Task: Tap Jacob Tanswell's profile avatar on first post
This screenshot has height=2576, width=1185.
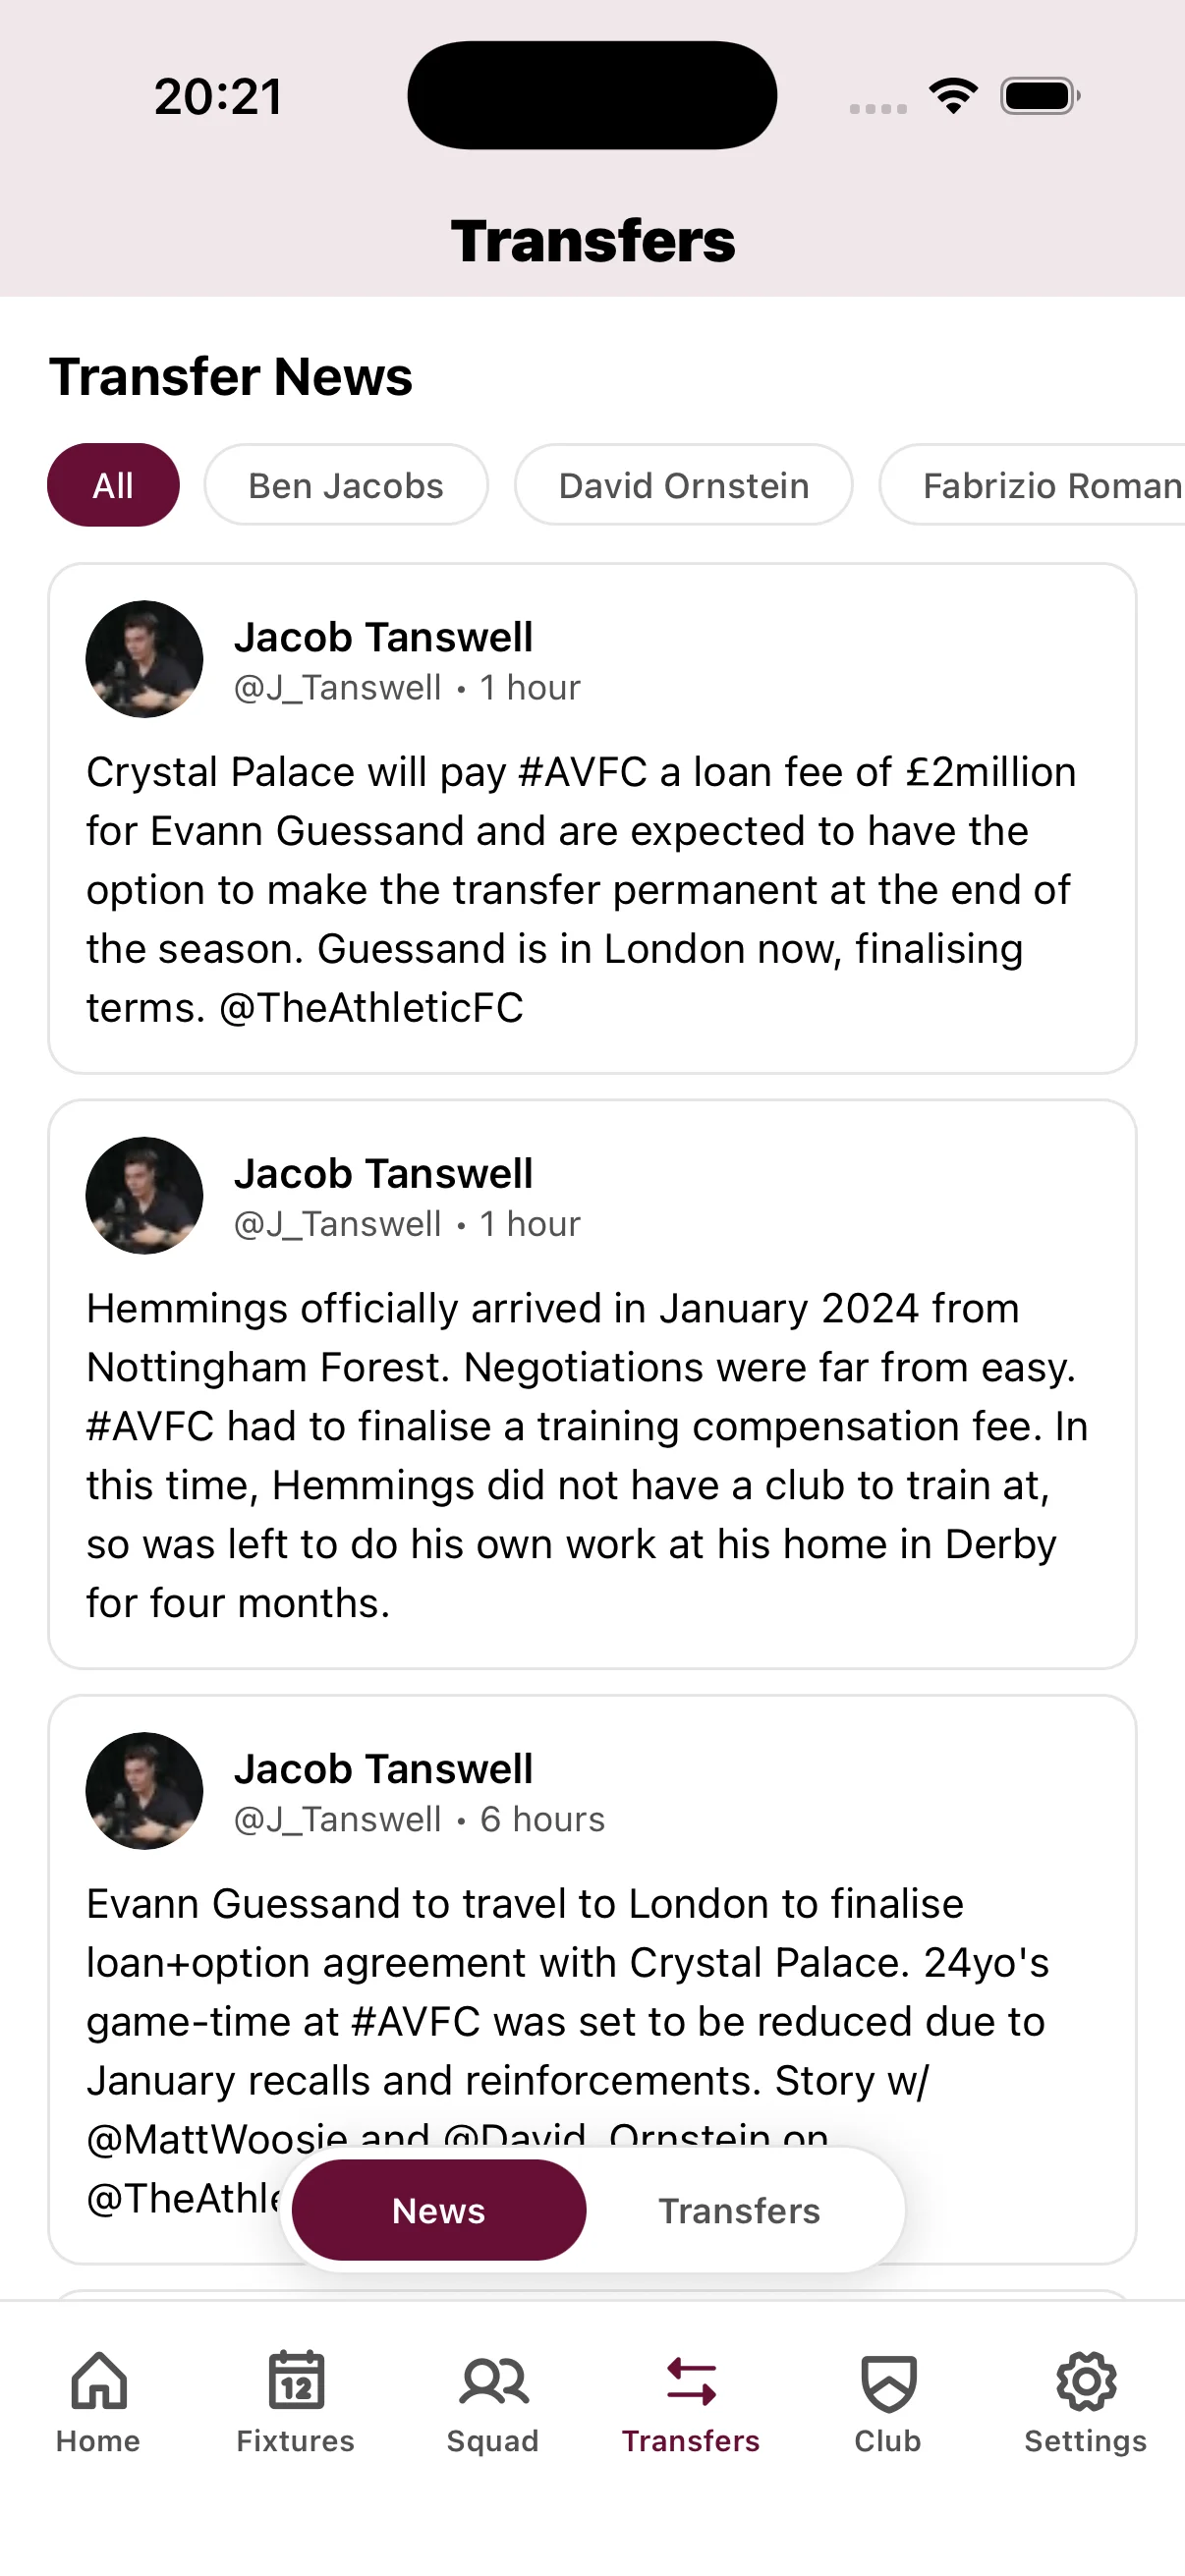Action: click(x=144, y=658)
